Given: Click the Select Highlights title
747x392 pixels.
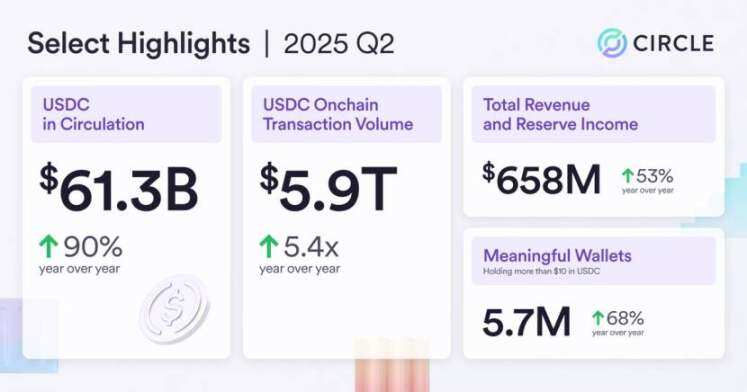Looking at the screenshot, I should point(139,44).
